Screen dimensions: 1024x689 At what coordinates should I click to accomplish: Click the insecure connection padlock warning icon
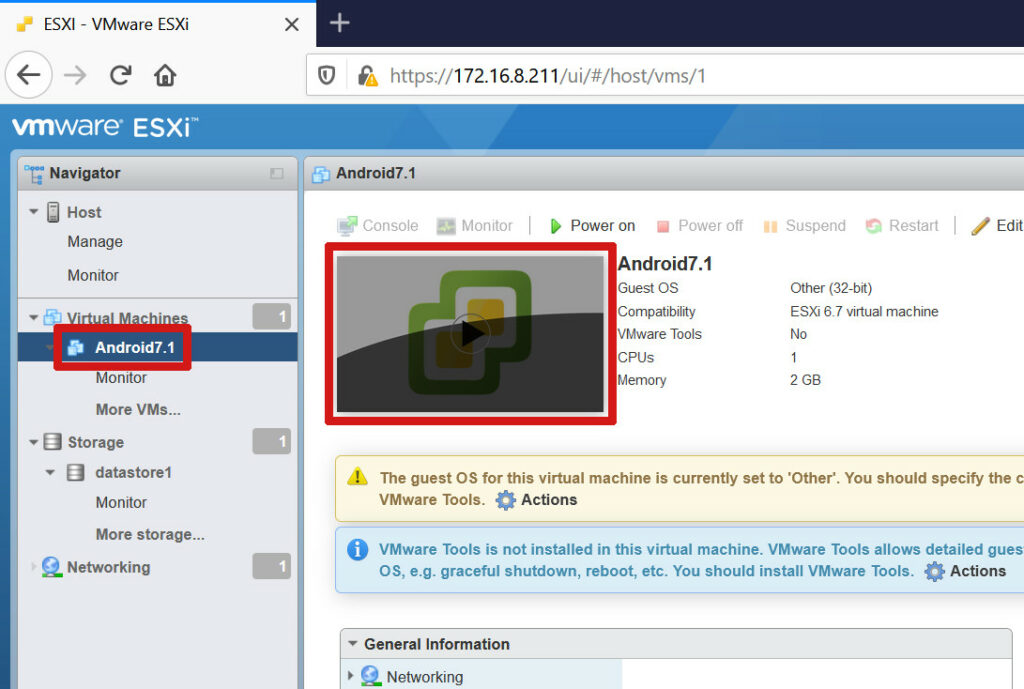coord(368,76)
